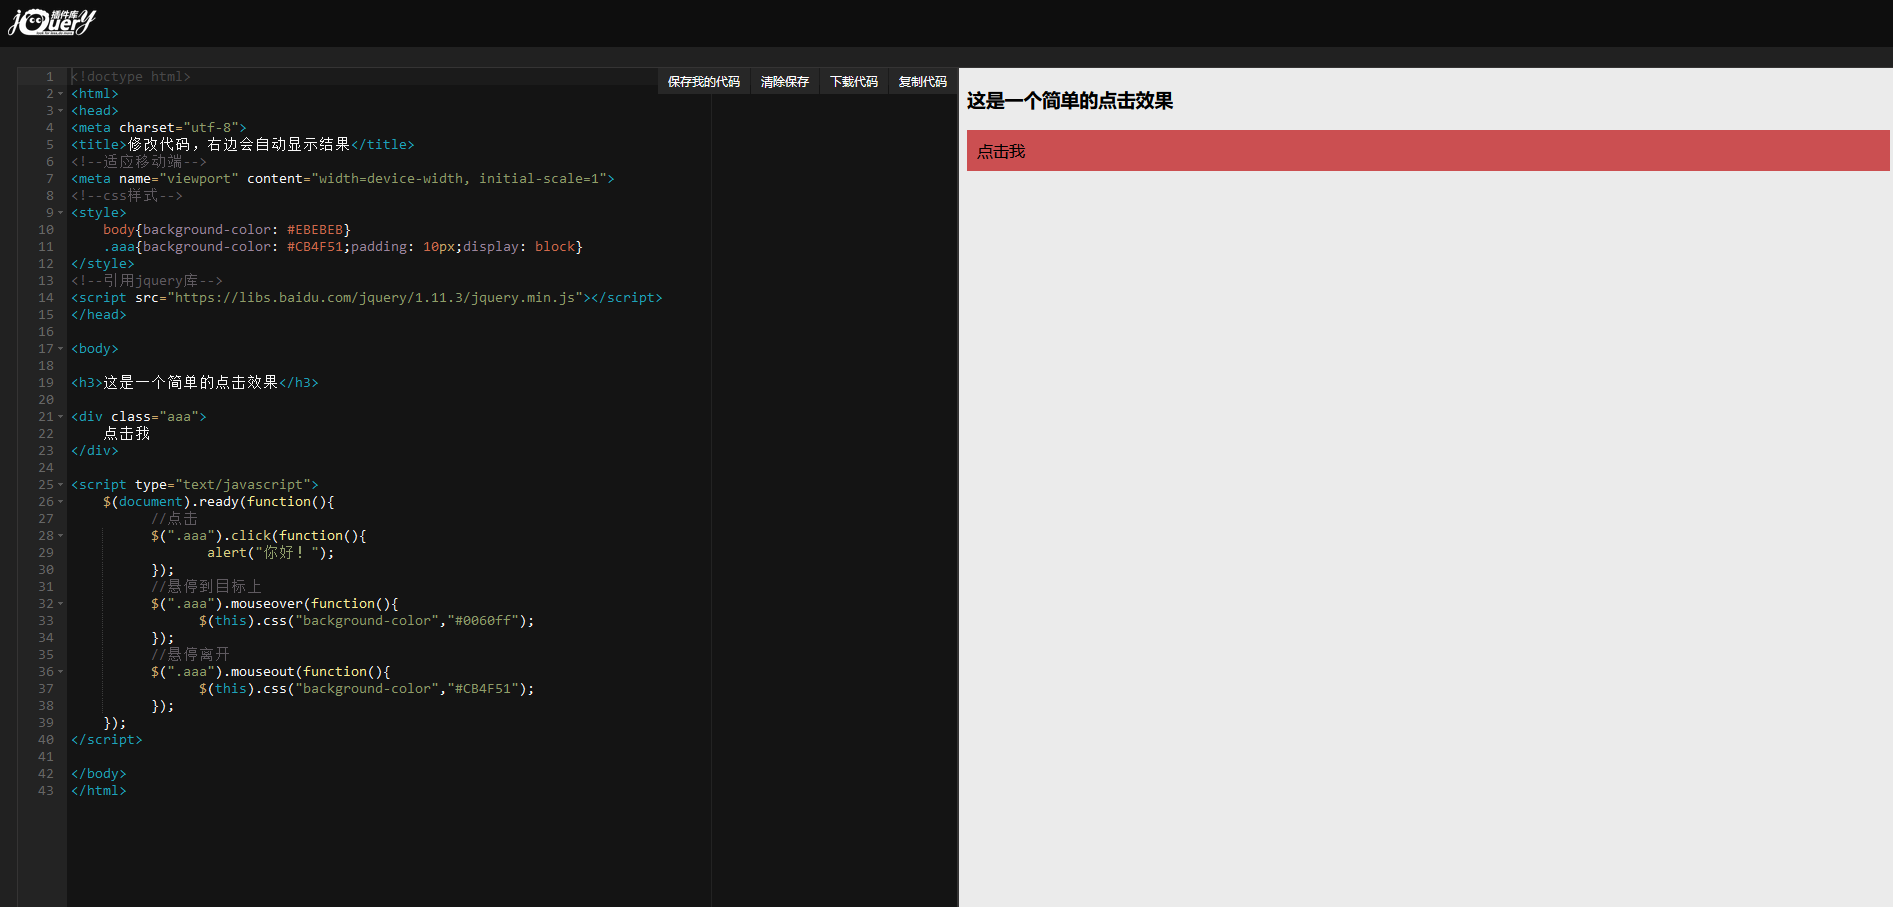
Task: Click the 复制代码 button
Action: (x=923, y=82)
